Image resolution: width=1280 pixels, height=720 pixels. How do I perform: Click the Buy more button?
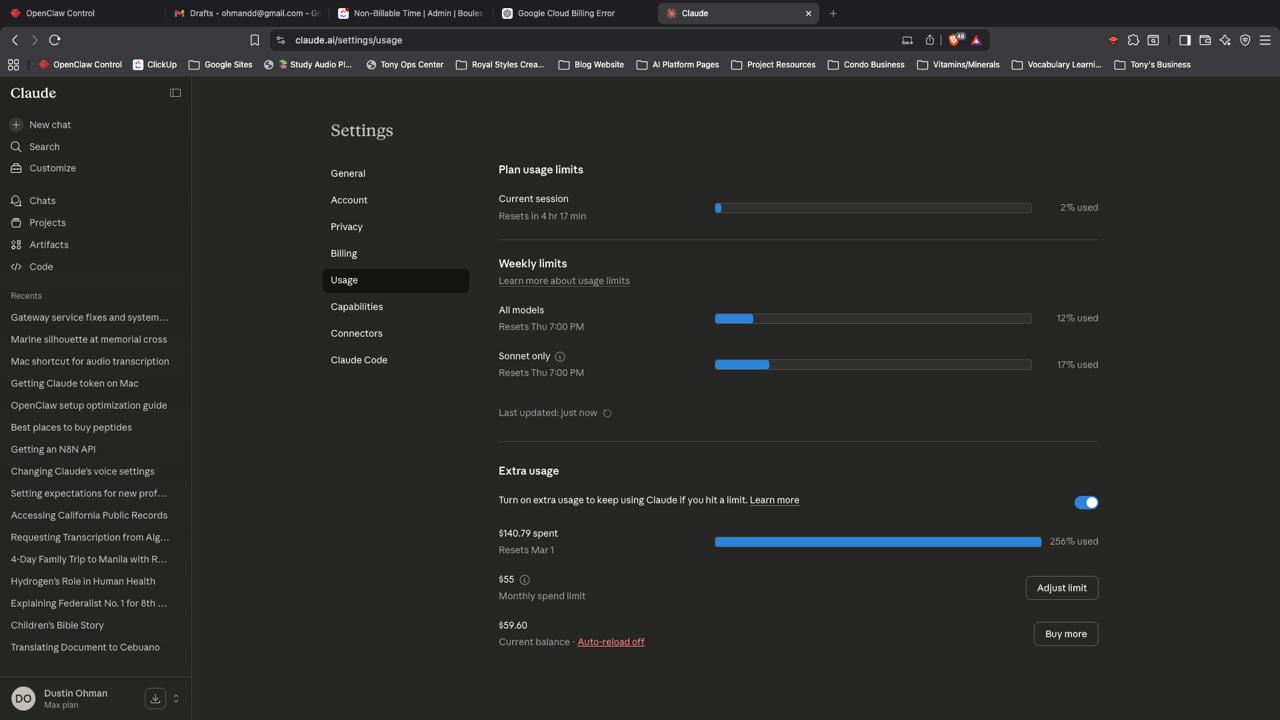point(1065,634)
